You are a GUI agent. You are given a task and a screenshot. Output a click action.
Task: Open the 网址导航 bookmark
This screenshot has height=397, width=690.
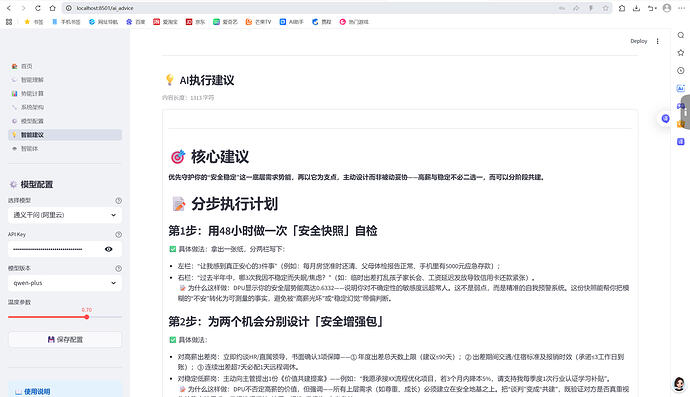(x=103, y=22)
